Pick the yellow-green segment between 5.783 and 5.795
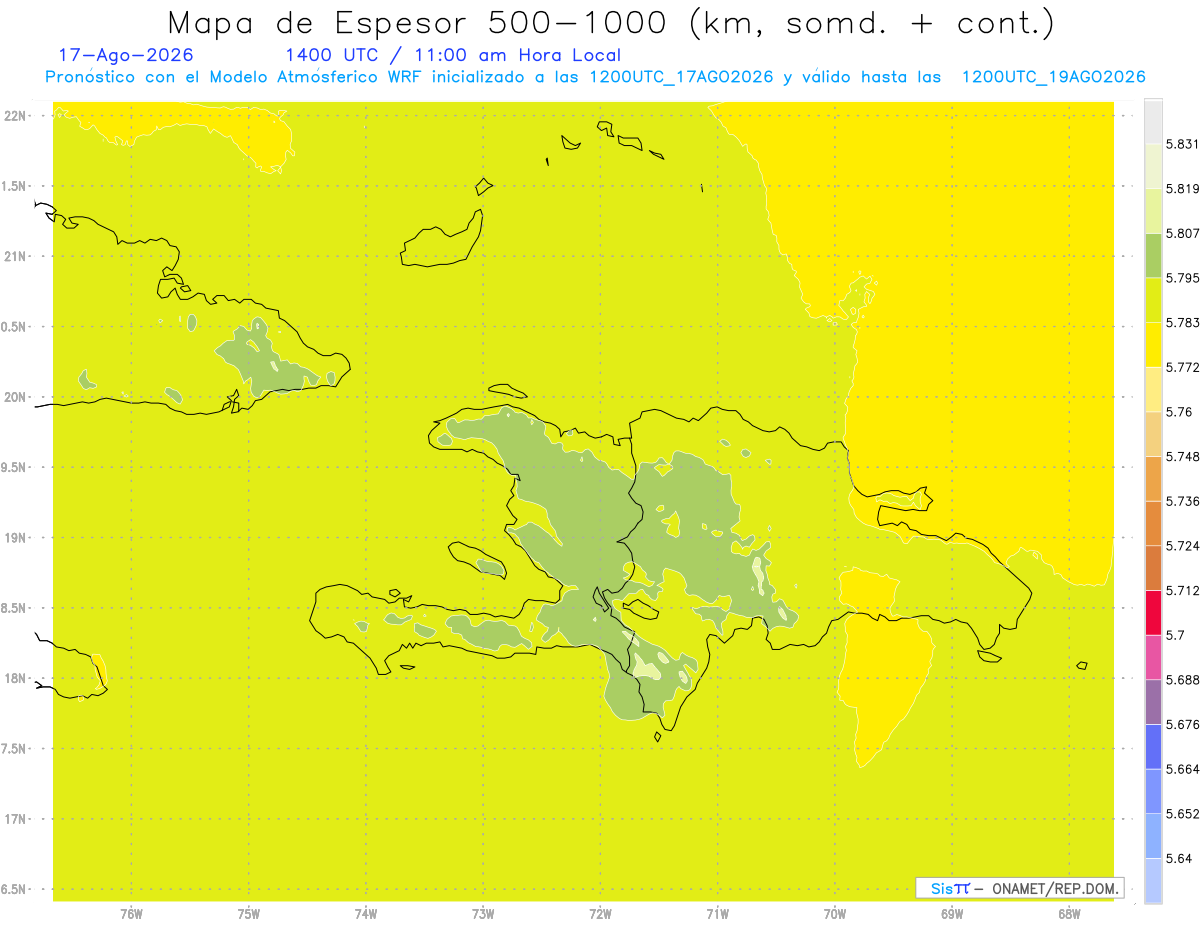The height and width of the screenshot is (927, 1200). 1153,300
